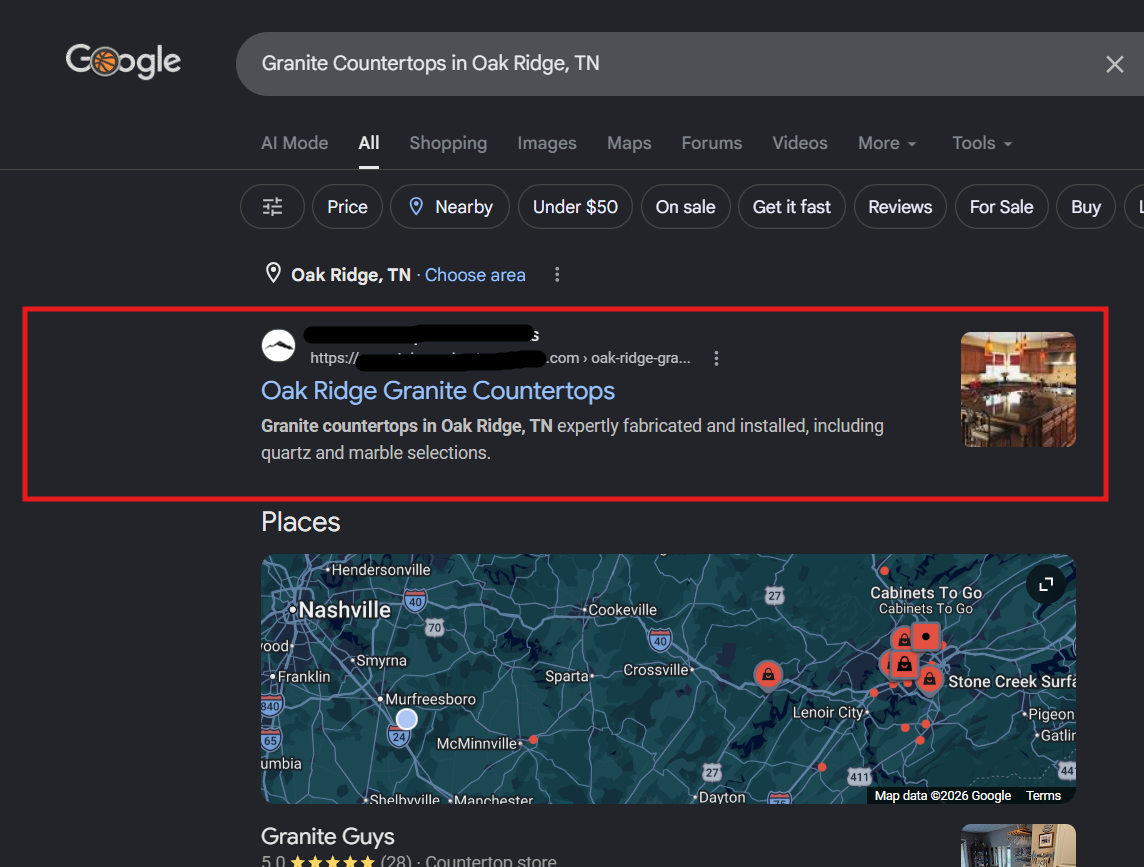This screenshot has width=1144, height=867.
Task: Apply the Under $50 filter
Action: pyautogui.click(x=575, y=207)
